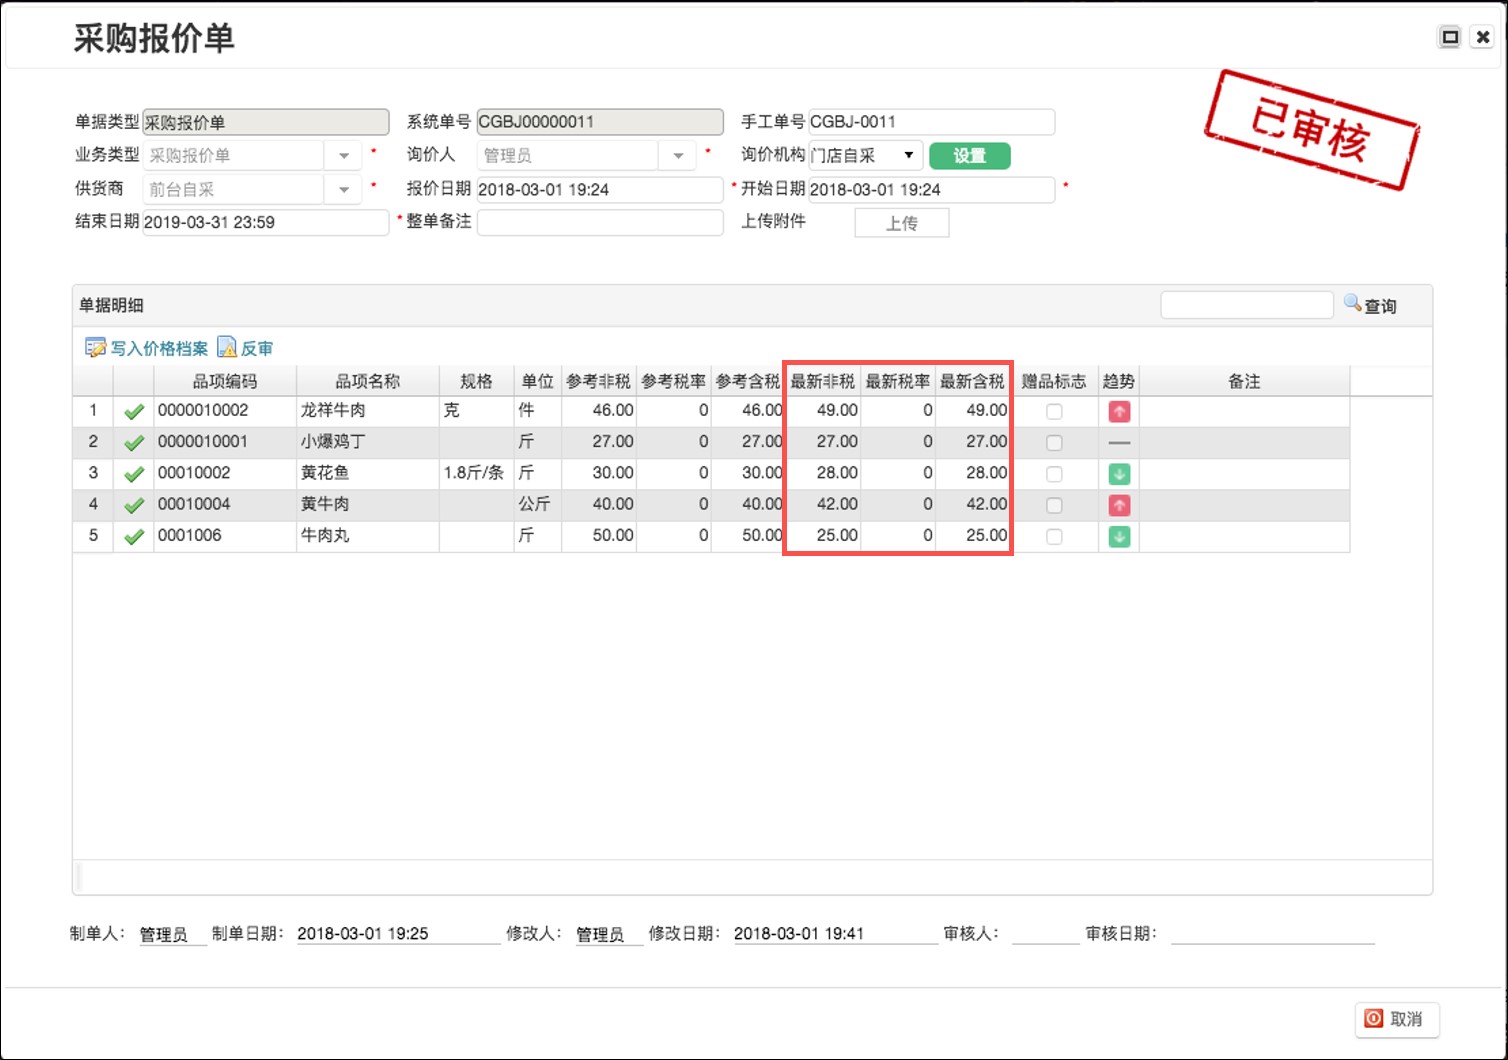Click green checkmark in row 黄花鱼
This screenshot has width=1508, height=1060.
[134, 474]
